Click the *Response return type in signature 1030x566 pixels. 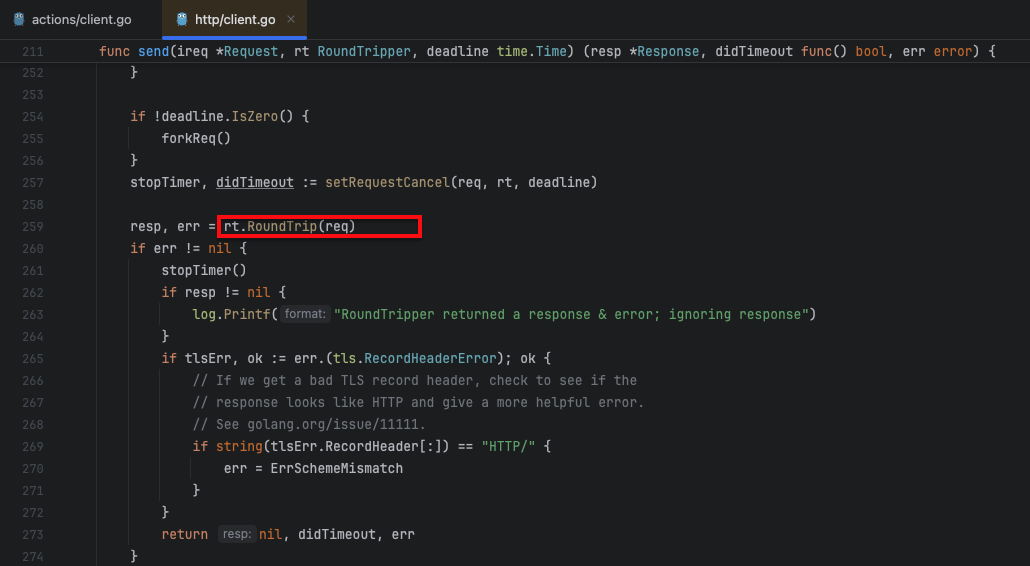pyautogui.click(x=663, y=51)
